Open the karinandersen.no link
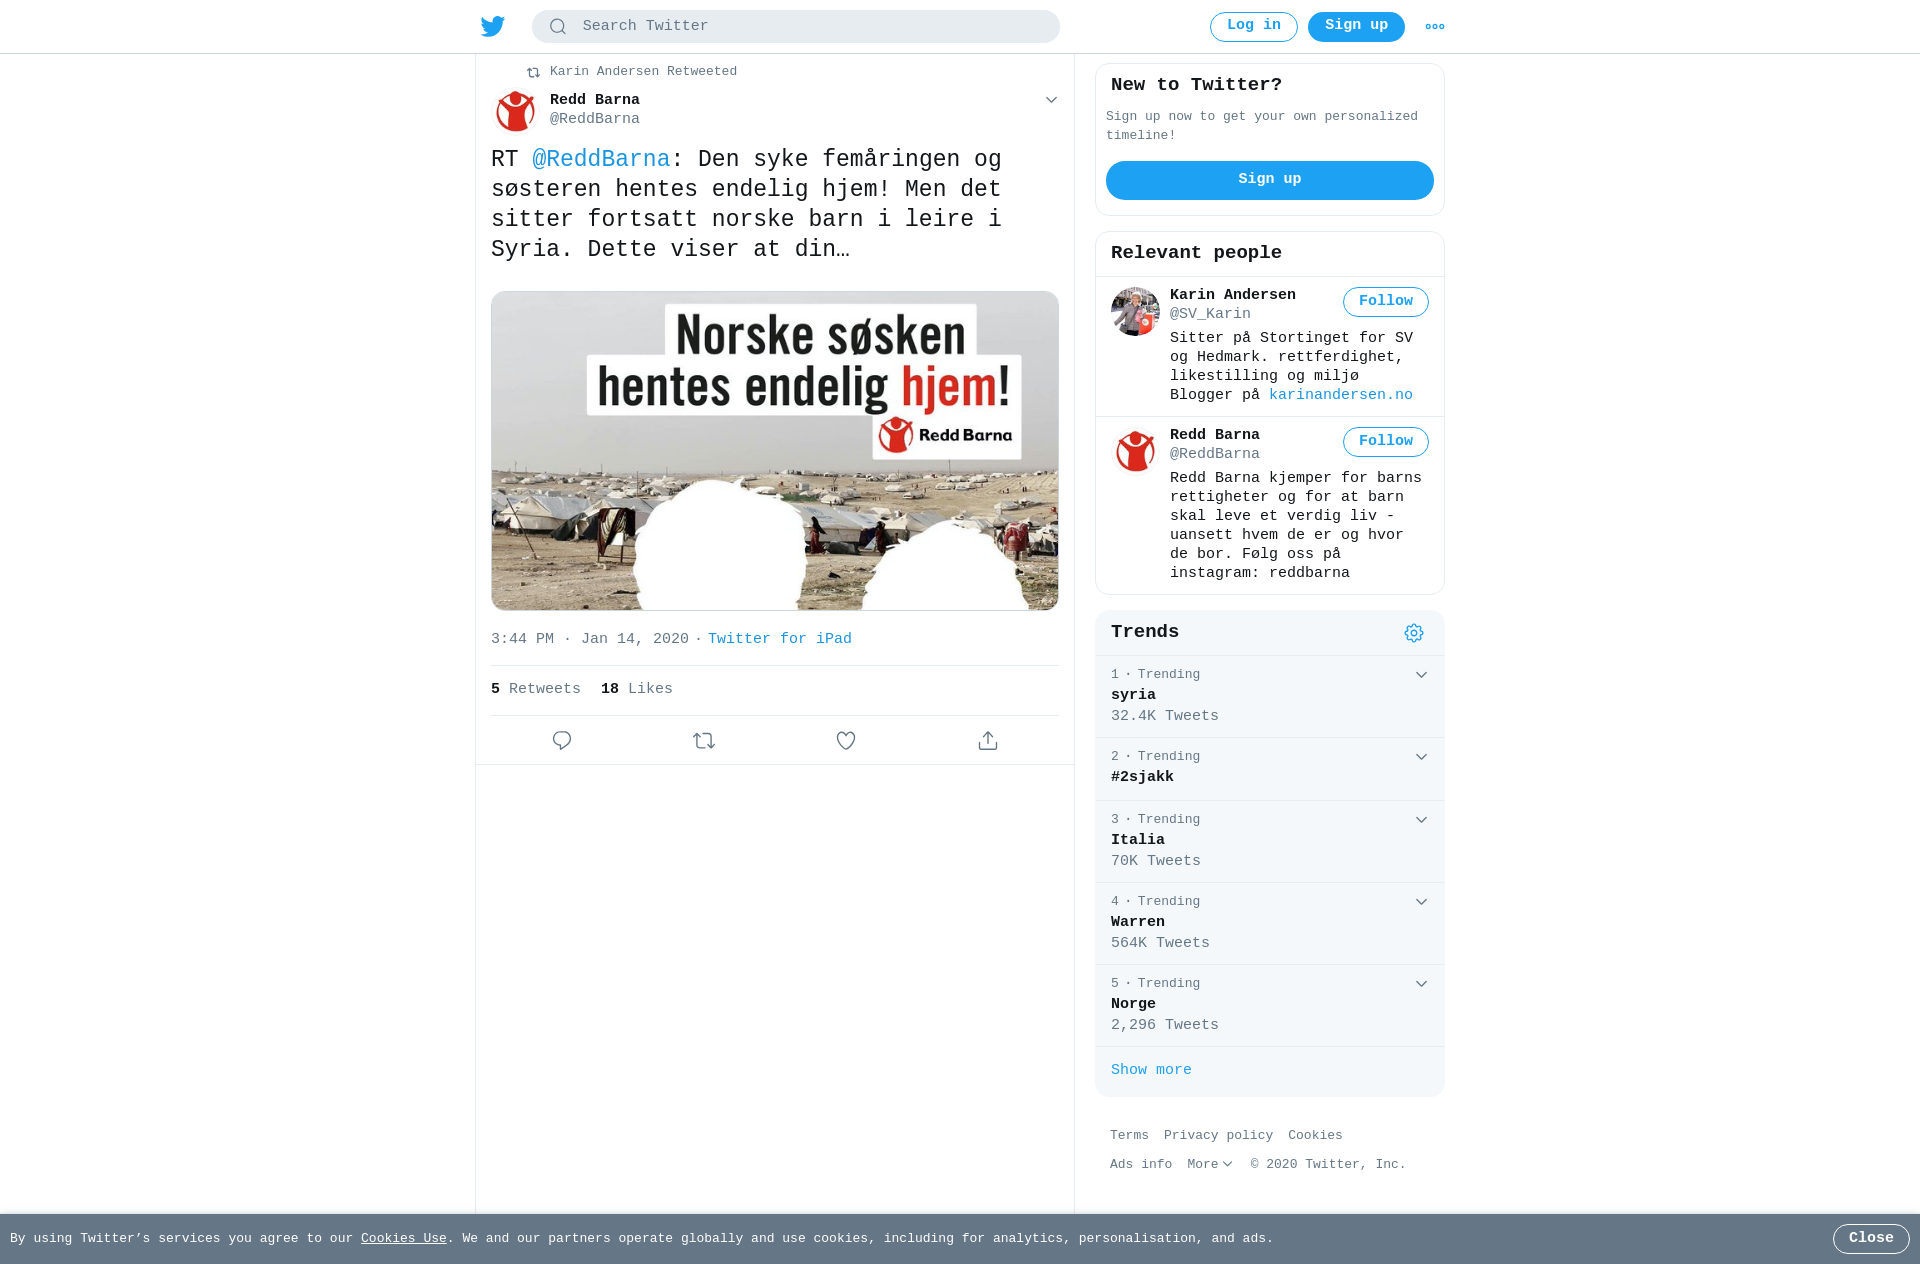The image size is (1920, 1264). coord(1341,395)
